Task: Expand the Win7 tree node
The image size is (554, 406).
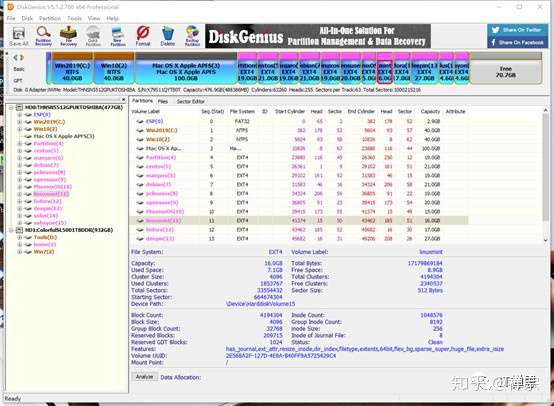Action: [x=20, y=252]
